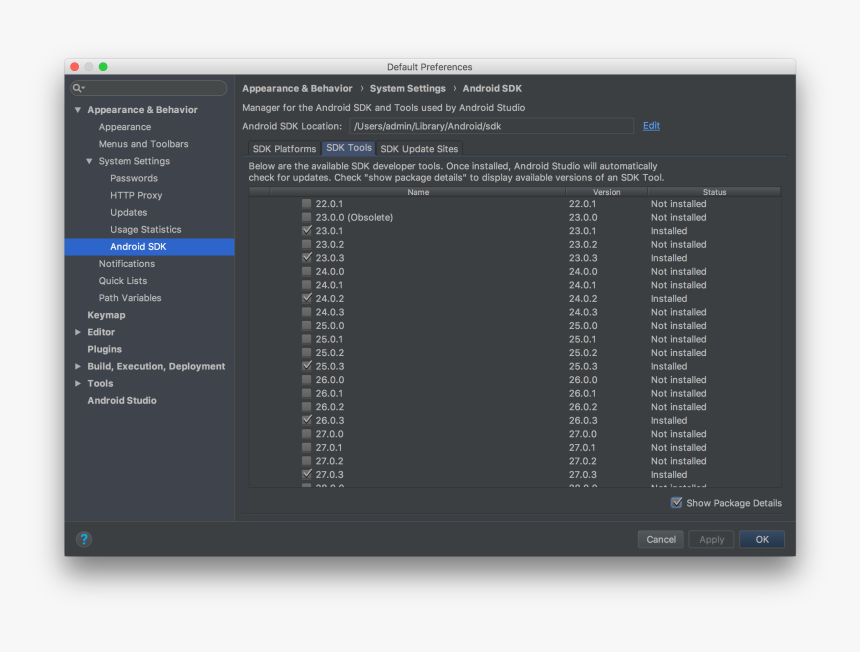The width and height of the screenshot is (860, 652).
Task: Click Appearance & Behavior breadcrumb text
Action: [x=297, y=88]
